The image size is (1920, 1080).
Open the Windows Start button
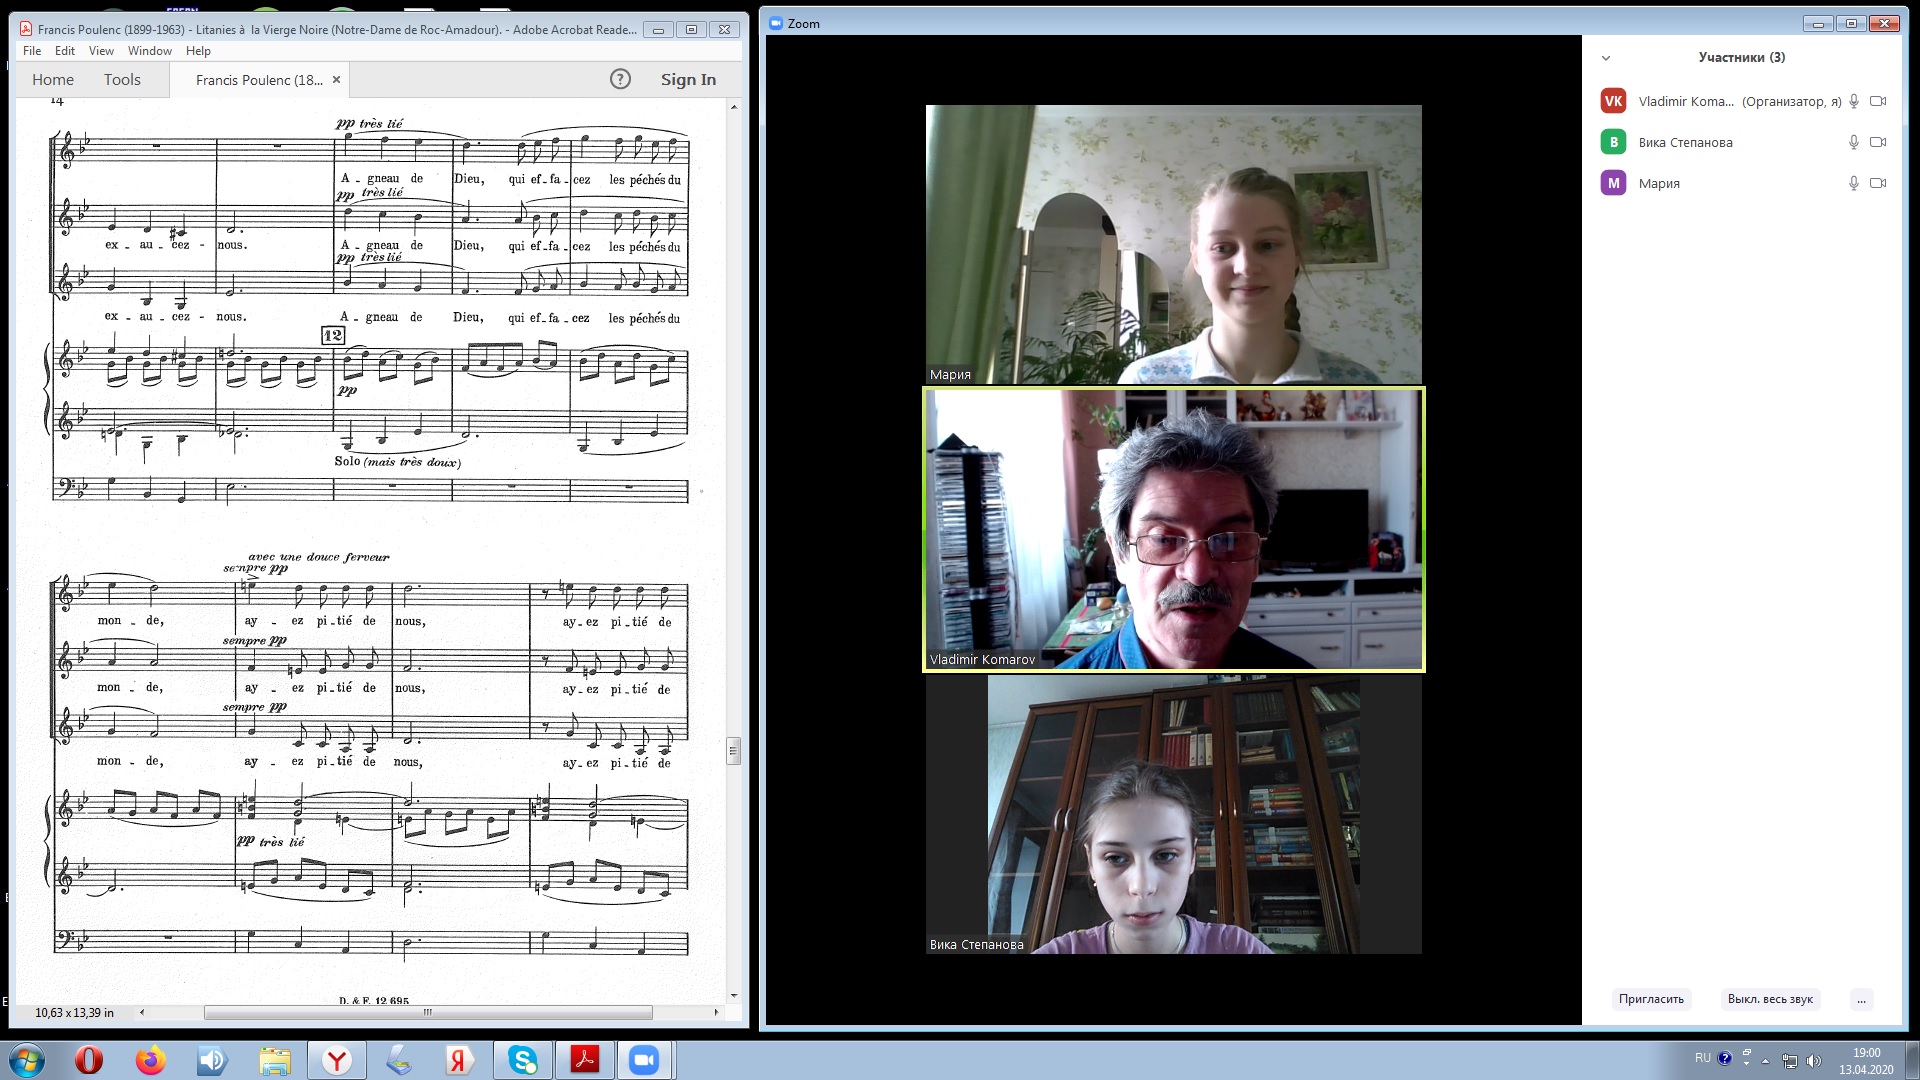27,1060
